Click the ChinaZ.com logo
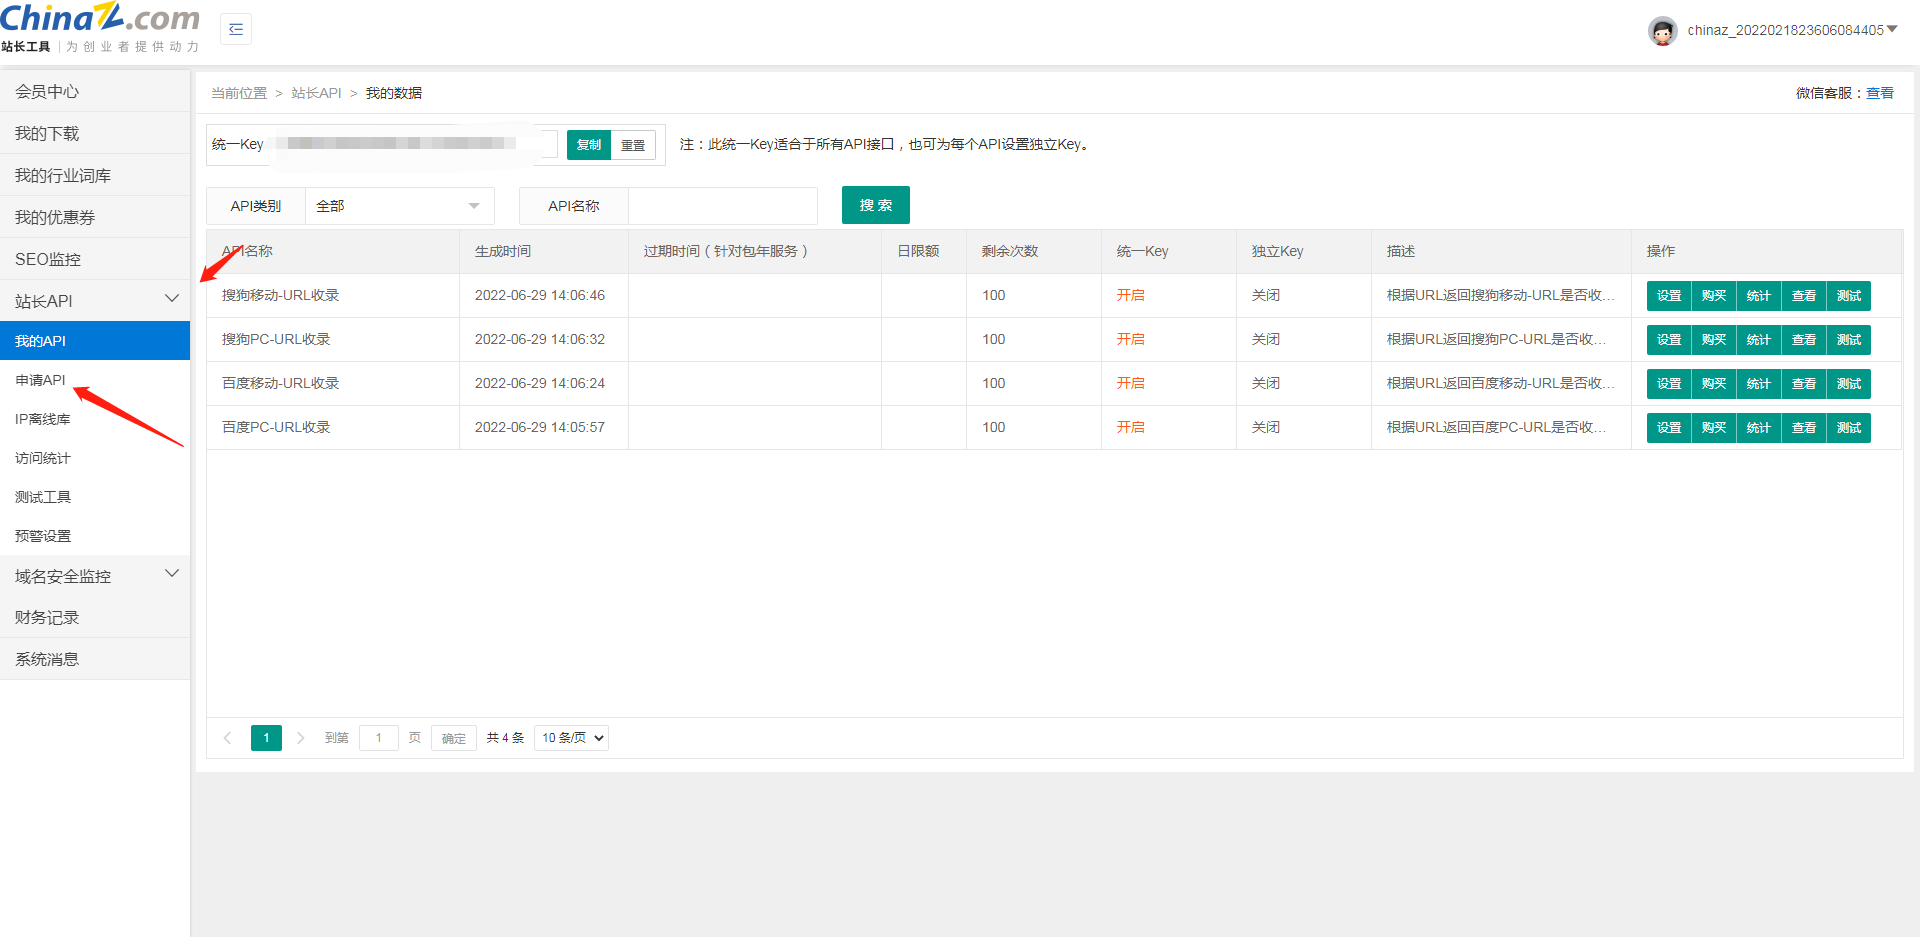The height and width of the screenshot is (937, 1920). (x=100, y=28)
